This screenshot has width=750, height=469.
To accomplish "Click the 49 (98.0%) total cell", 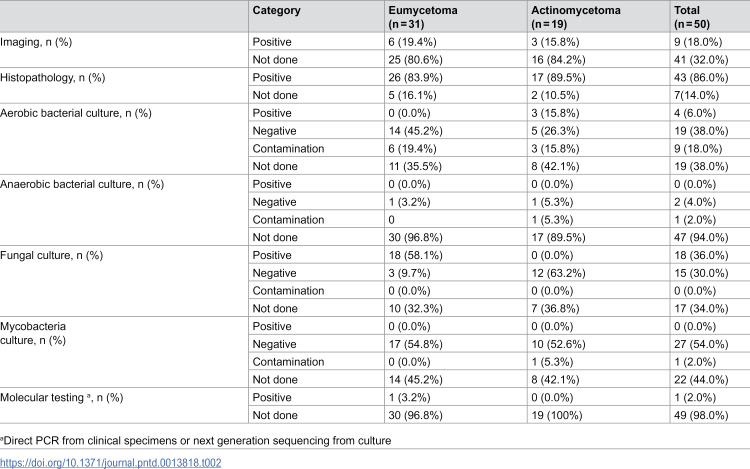I will tap(701, 415).
